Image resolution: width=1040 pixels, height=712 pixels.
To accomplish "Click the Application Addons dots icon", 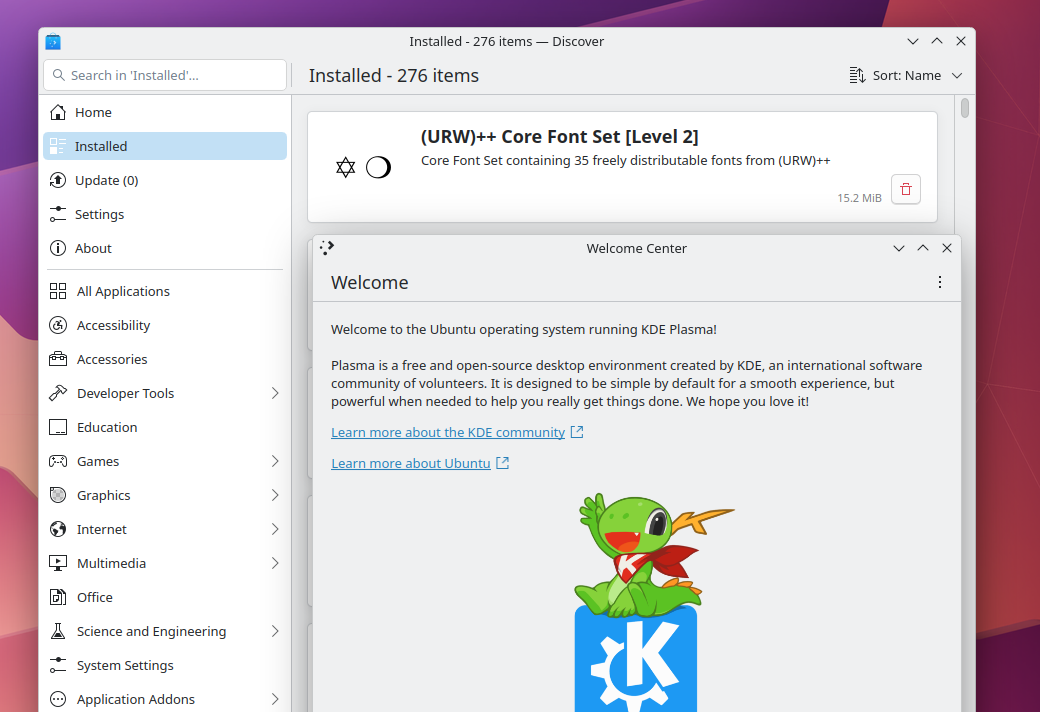I will pos(58,699).
